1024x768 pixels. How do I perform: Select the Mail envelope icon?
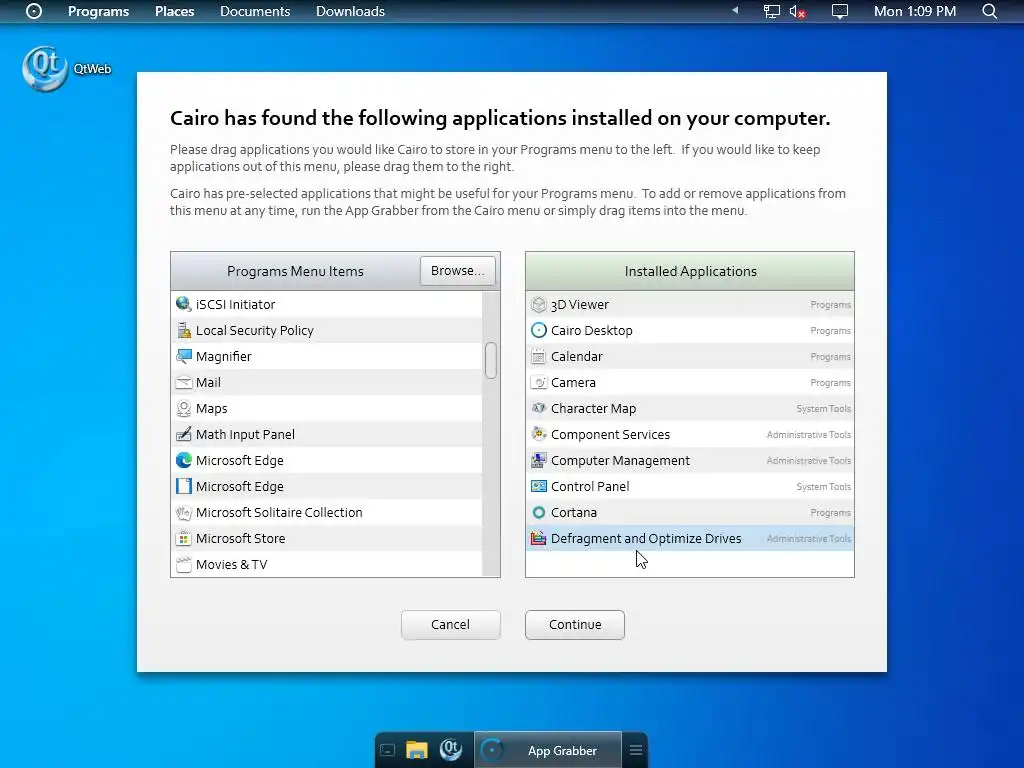point(184,382)
